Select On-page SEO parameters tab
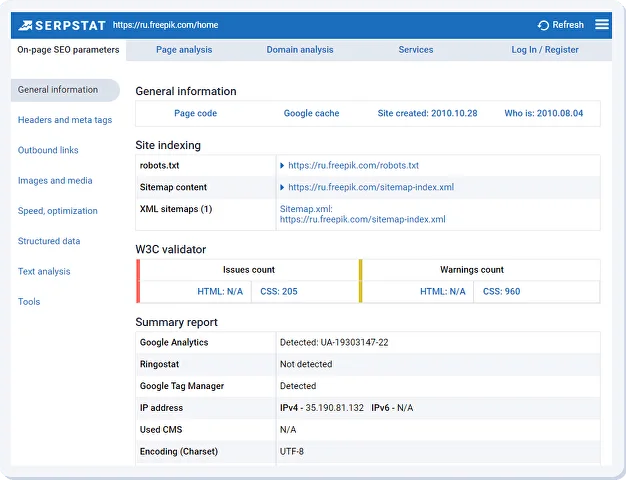 [68, 50]
